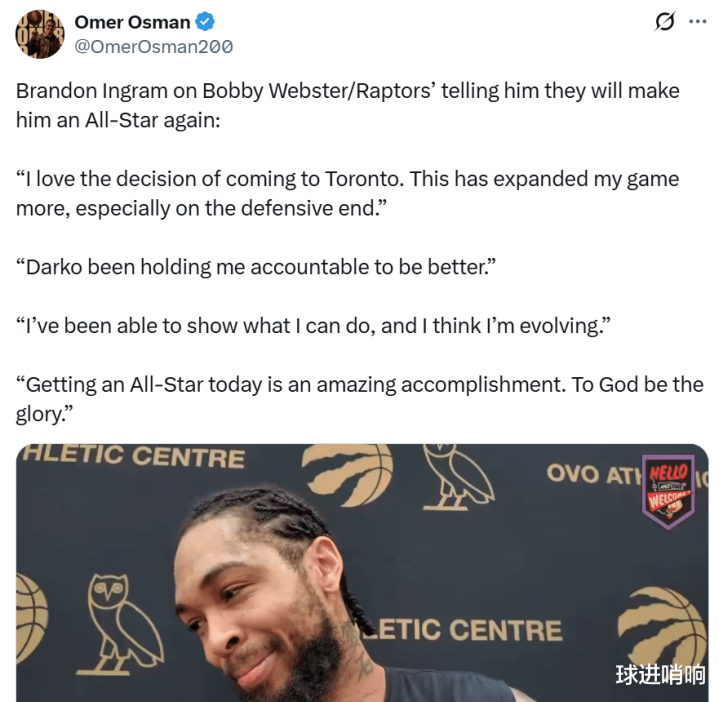719x702 pixels.
Task: Click the partial Raptors ball at left edge
Action: pos(32,618)
